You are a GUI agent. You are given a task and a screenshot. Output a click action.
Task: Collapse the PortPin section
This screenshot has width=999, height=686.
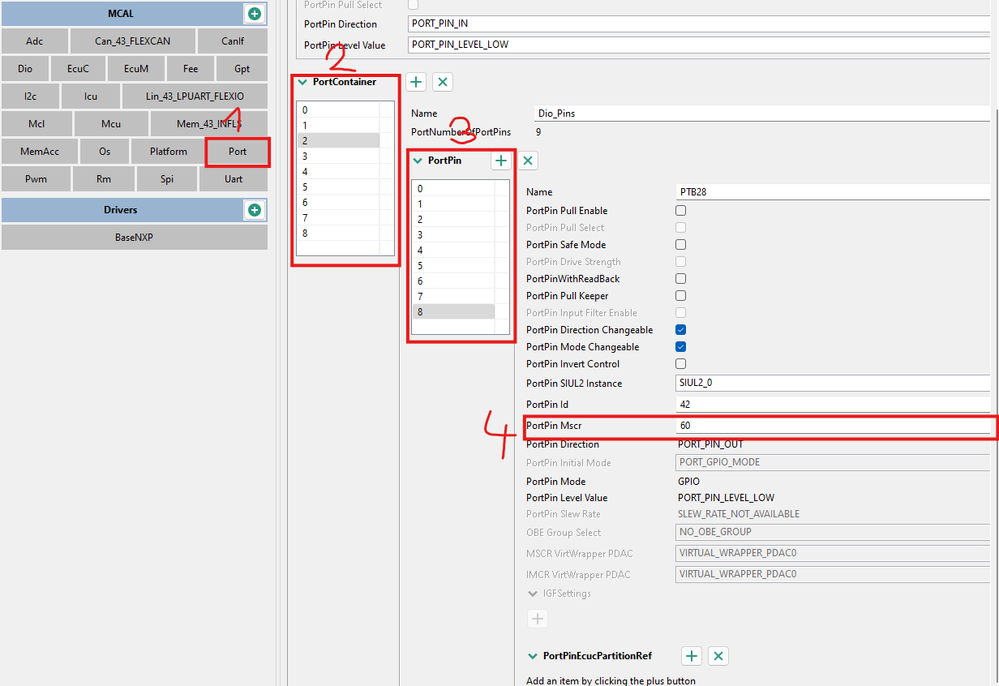tap(418, 161)
